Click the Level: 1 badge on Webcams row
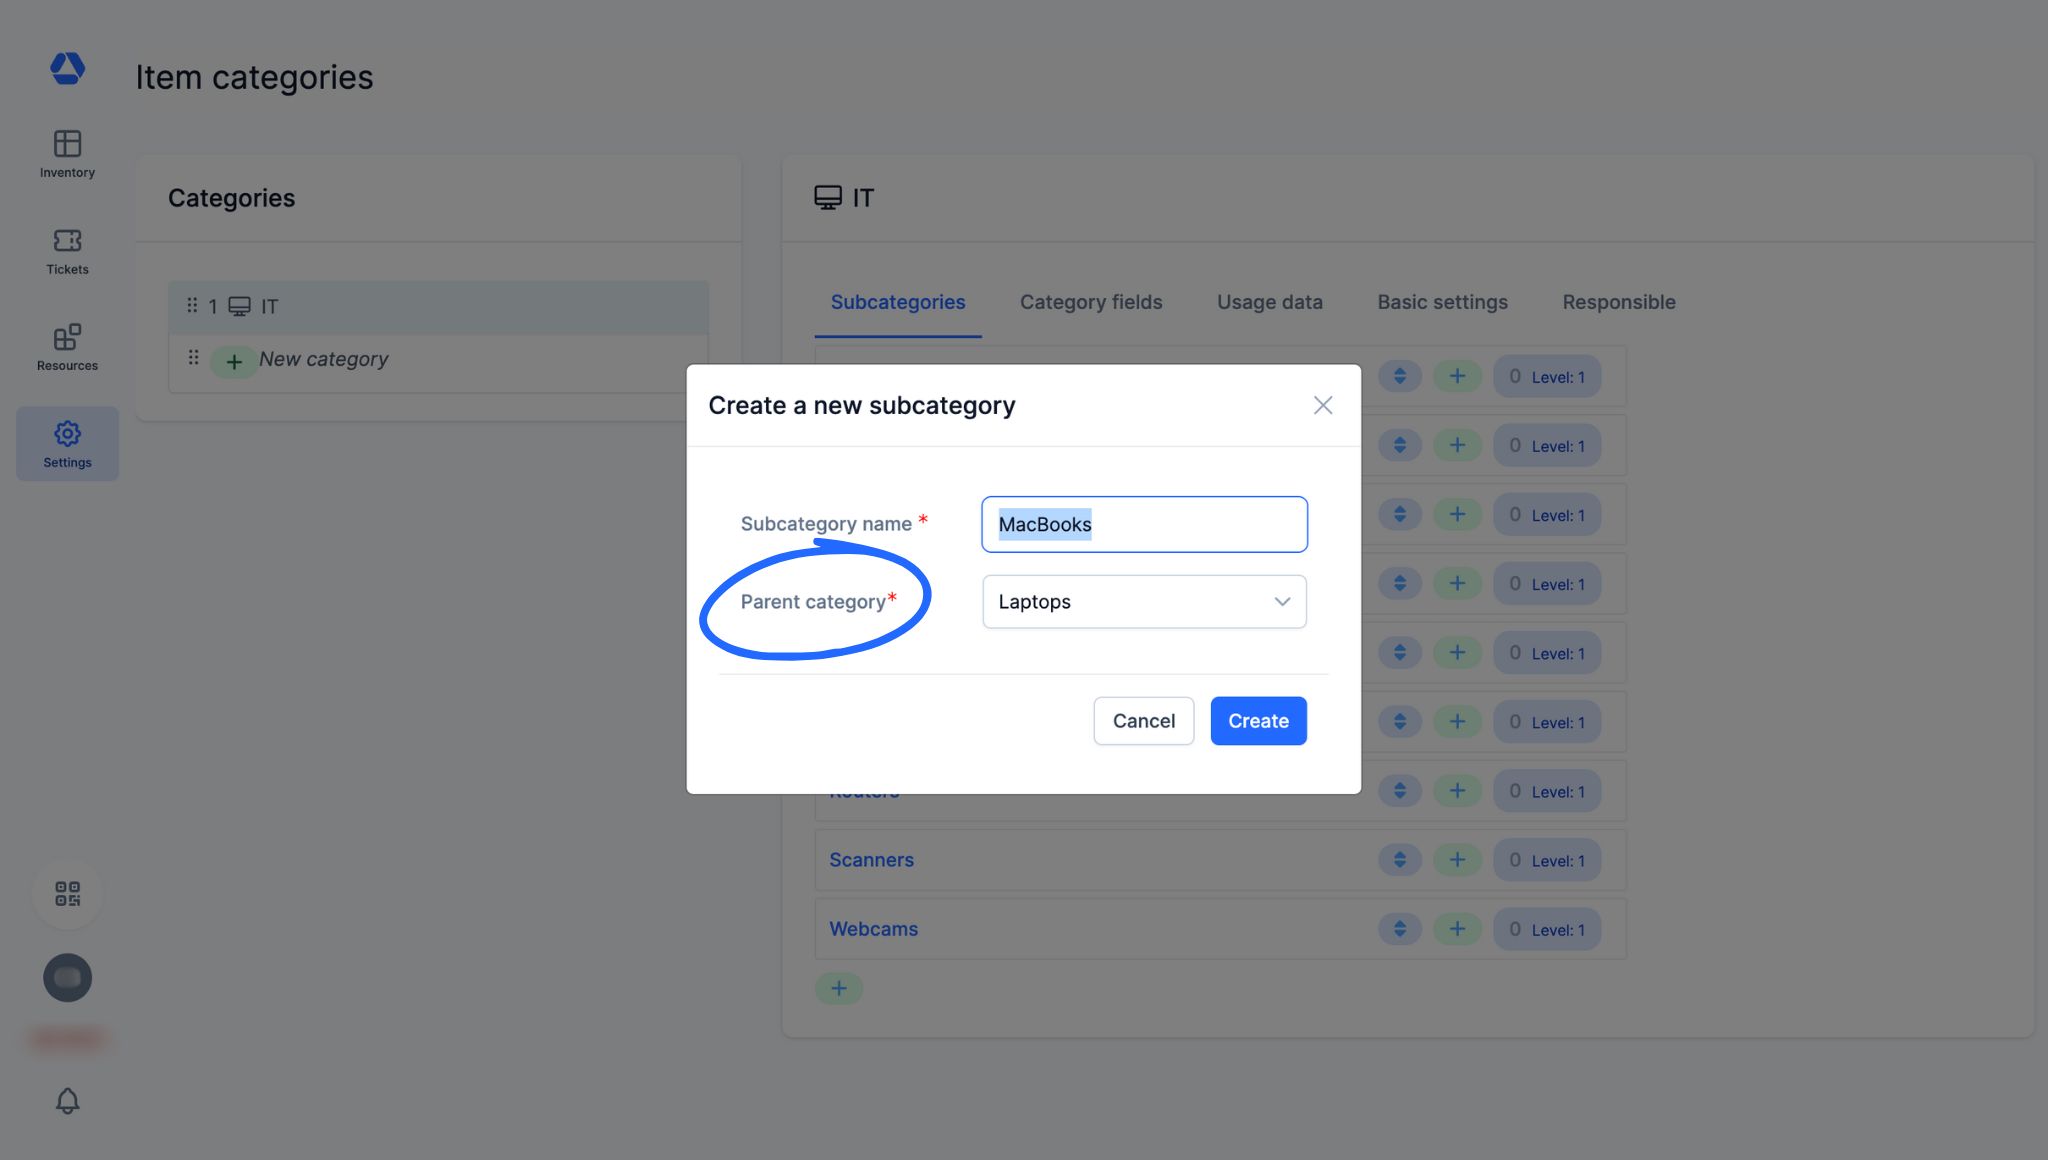 click(1547, 929)
